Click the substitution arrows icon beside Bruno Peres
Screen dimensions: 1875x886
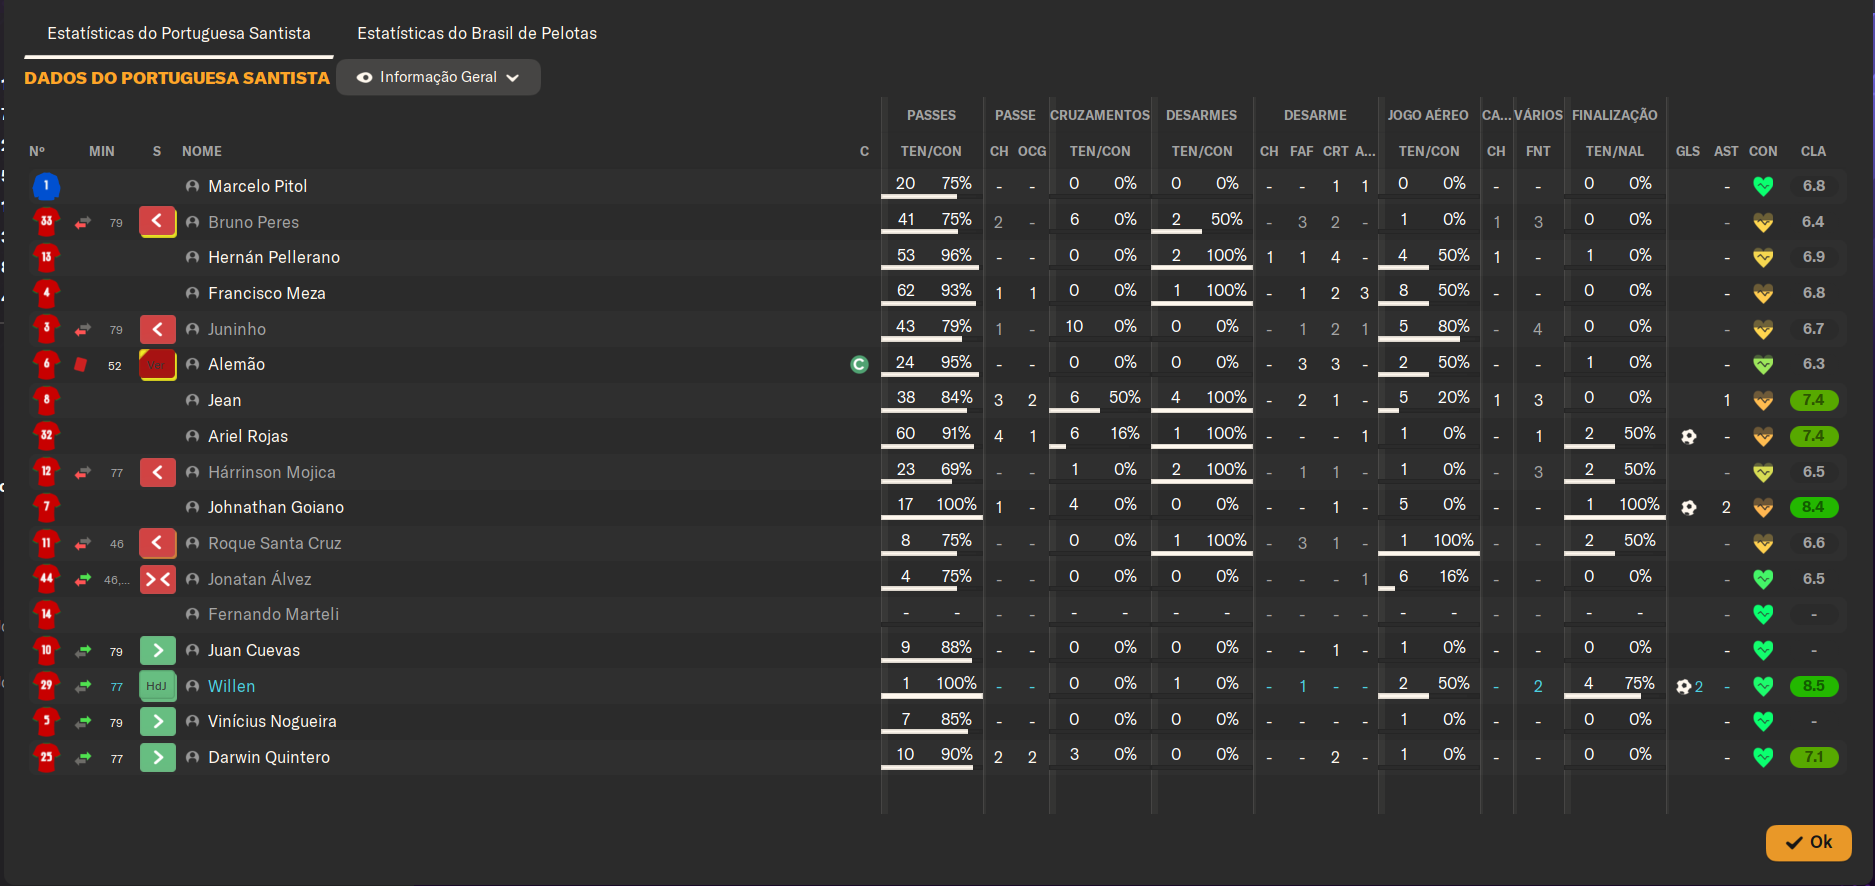click(x=83, y=222)
